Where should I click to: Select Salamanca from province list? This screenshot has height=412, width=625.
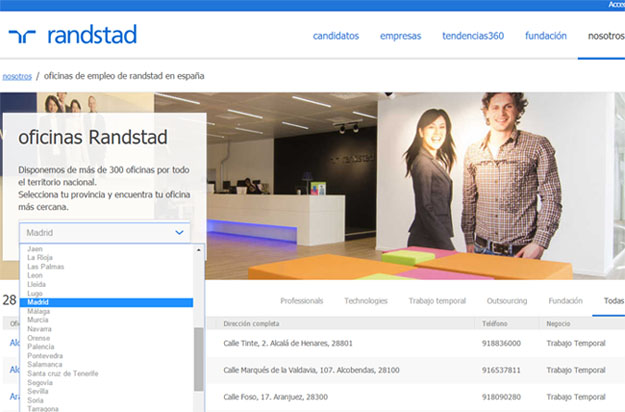45,364
